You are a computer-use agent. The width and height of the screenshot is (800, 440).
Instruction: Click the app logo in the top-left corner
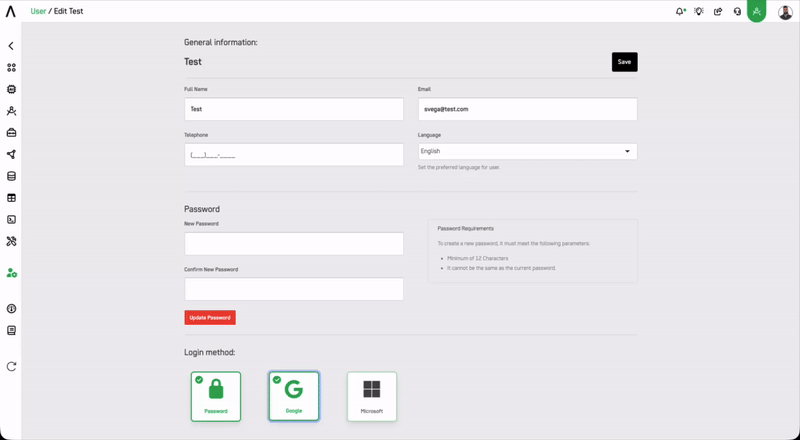[11, 11]
